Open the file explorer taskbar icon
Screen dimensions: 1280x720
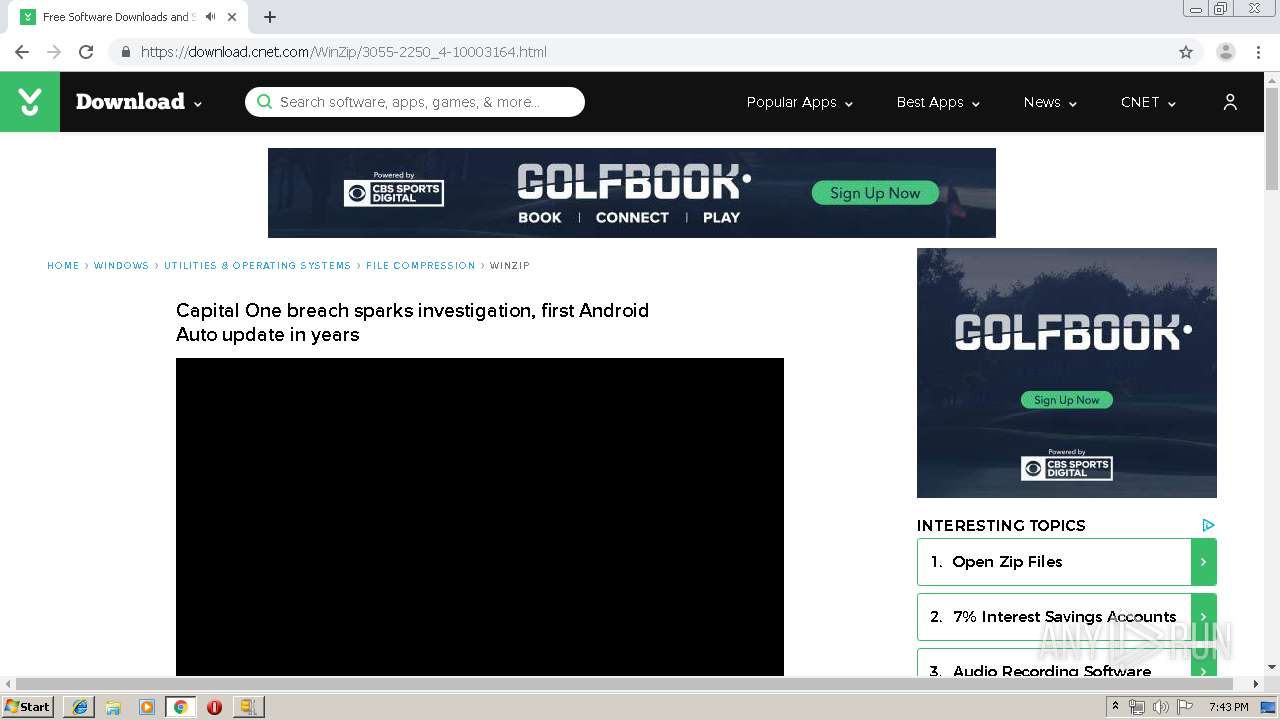coord(113,707)
